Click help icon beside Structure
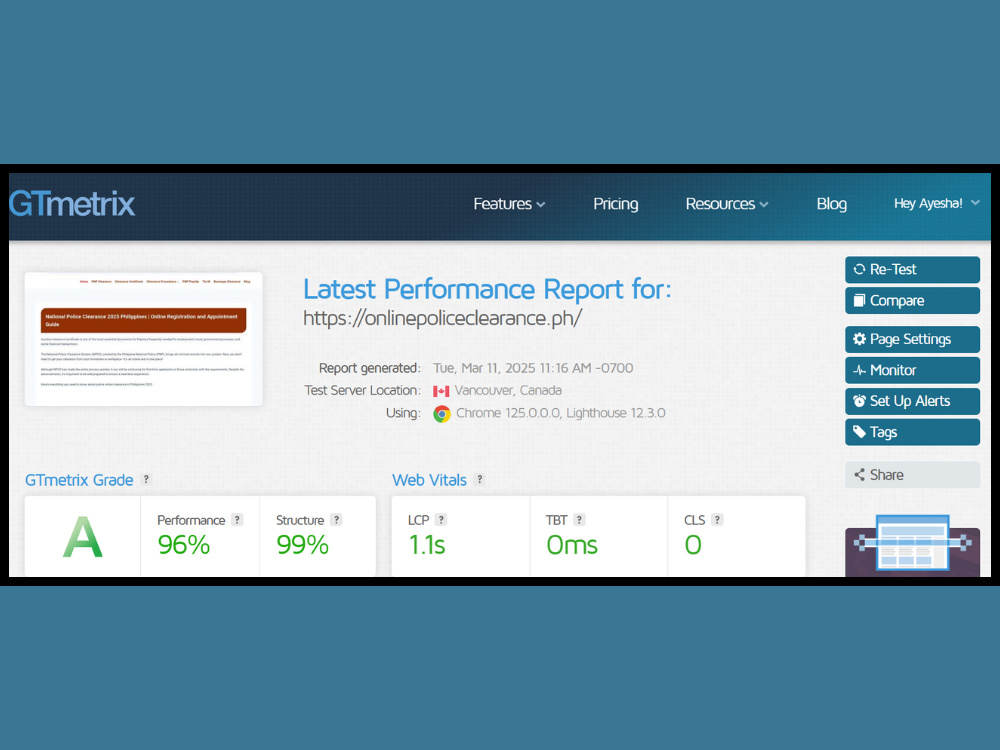Image resolution: width=1000 pixels, height=750 pixels. (336, 520)
